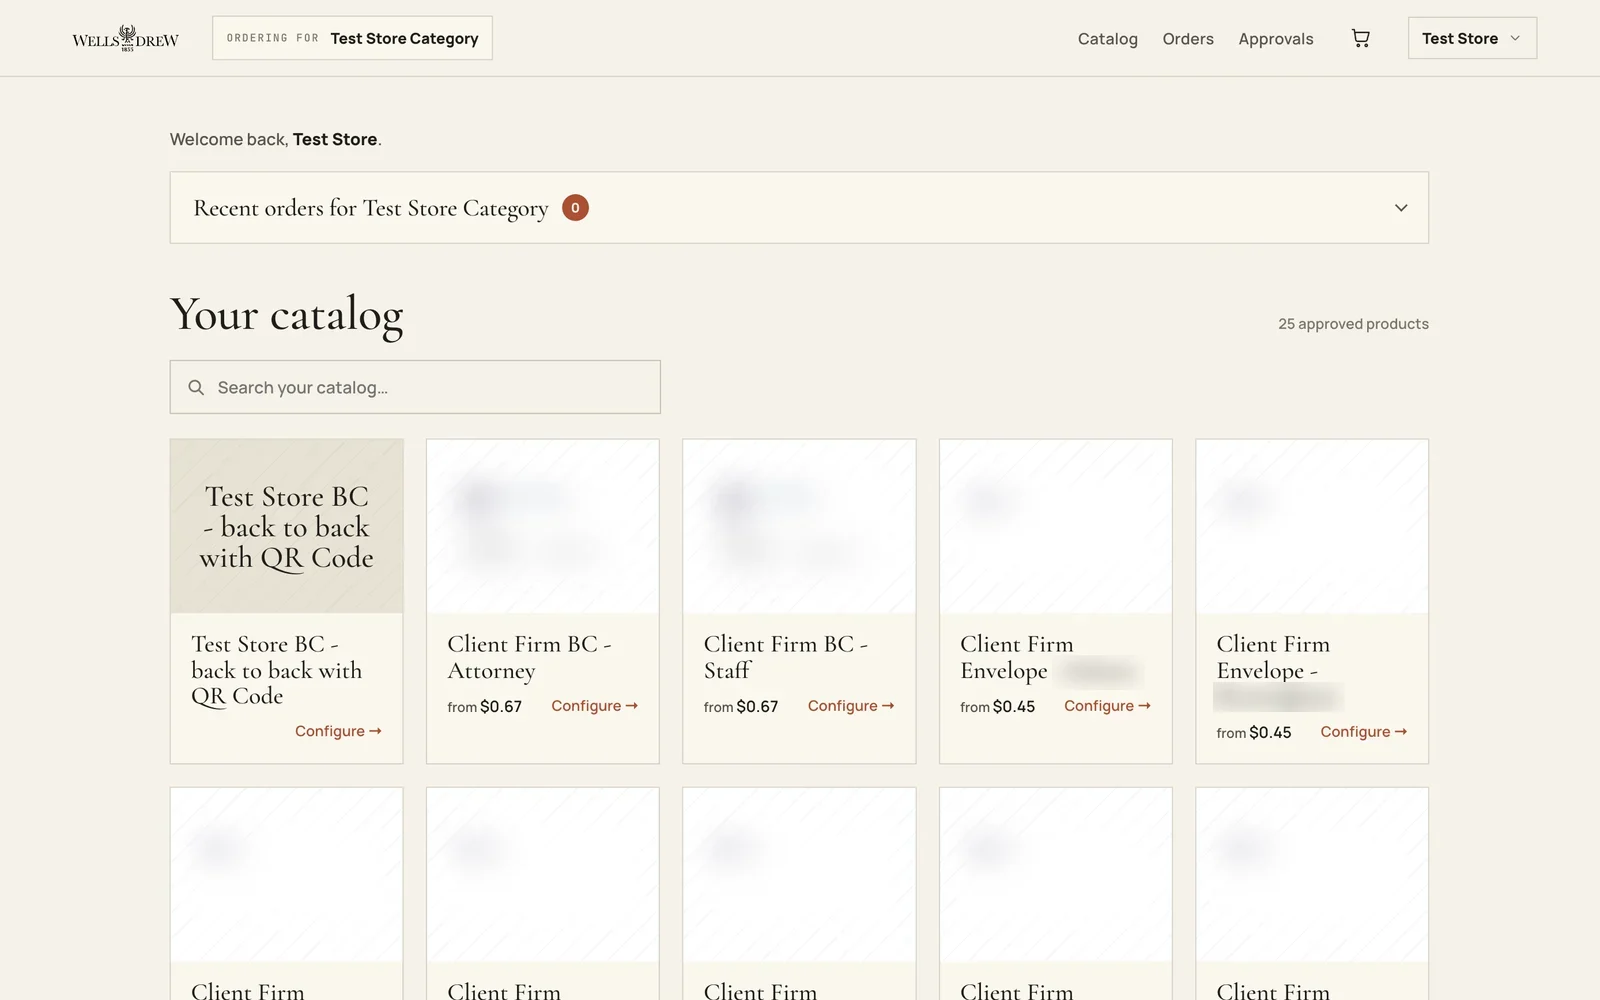The width and height of the screenshot is (1600, 1000).
Task: Open the Client Firm BC - Staff thumbnail
Action: point(799,526)
